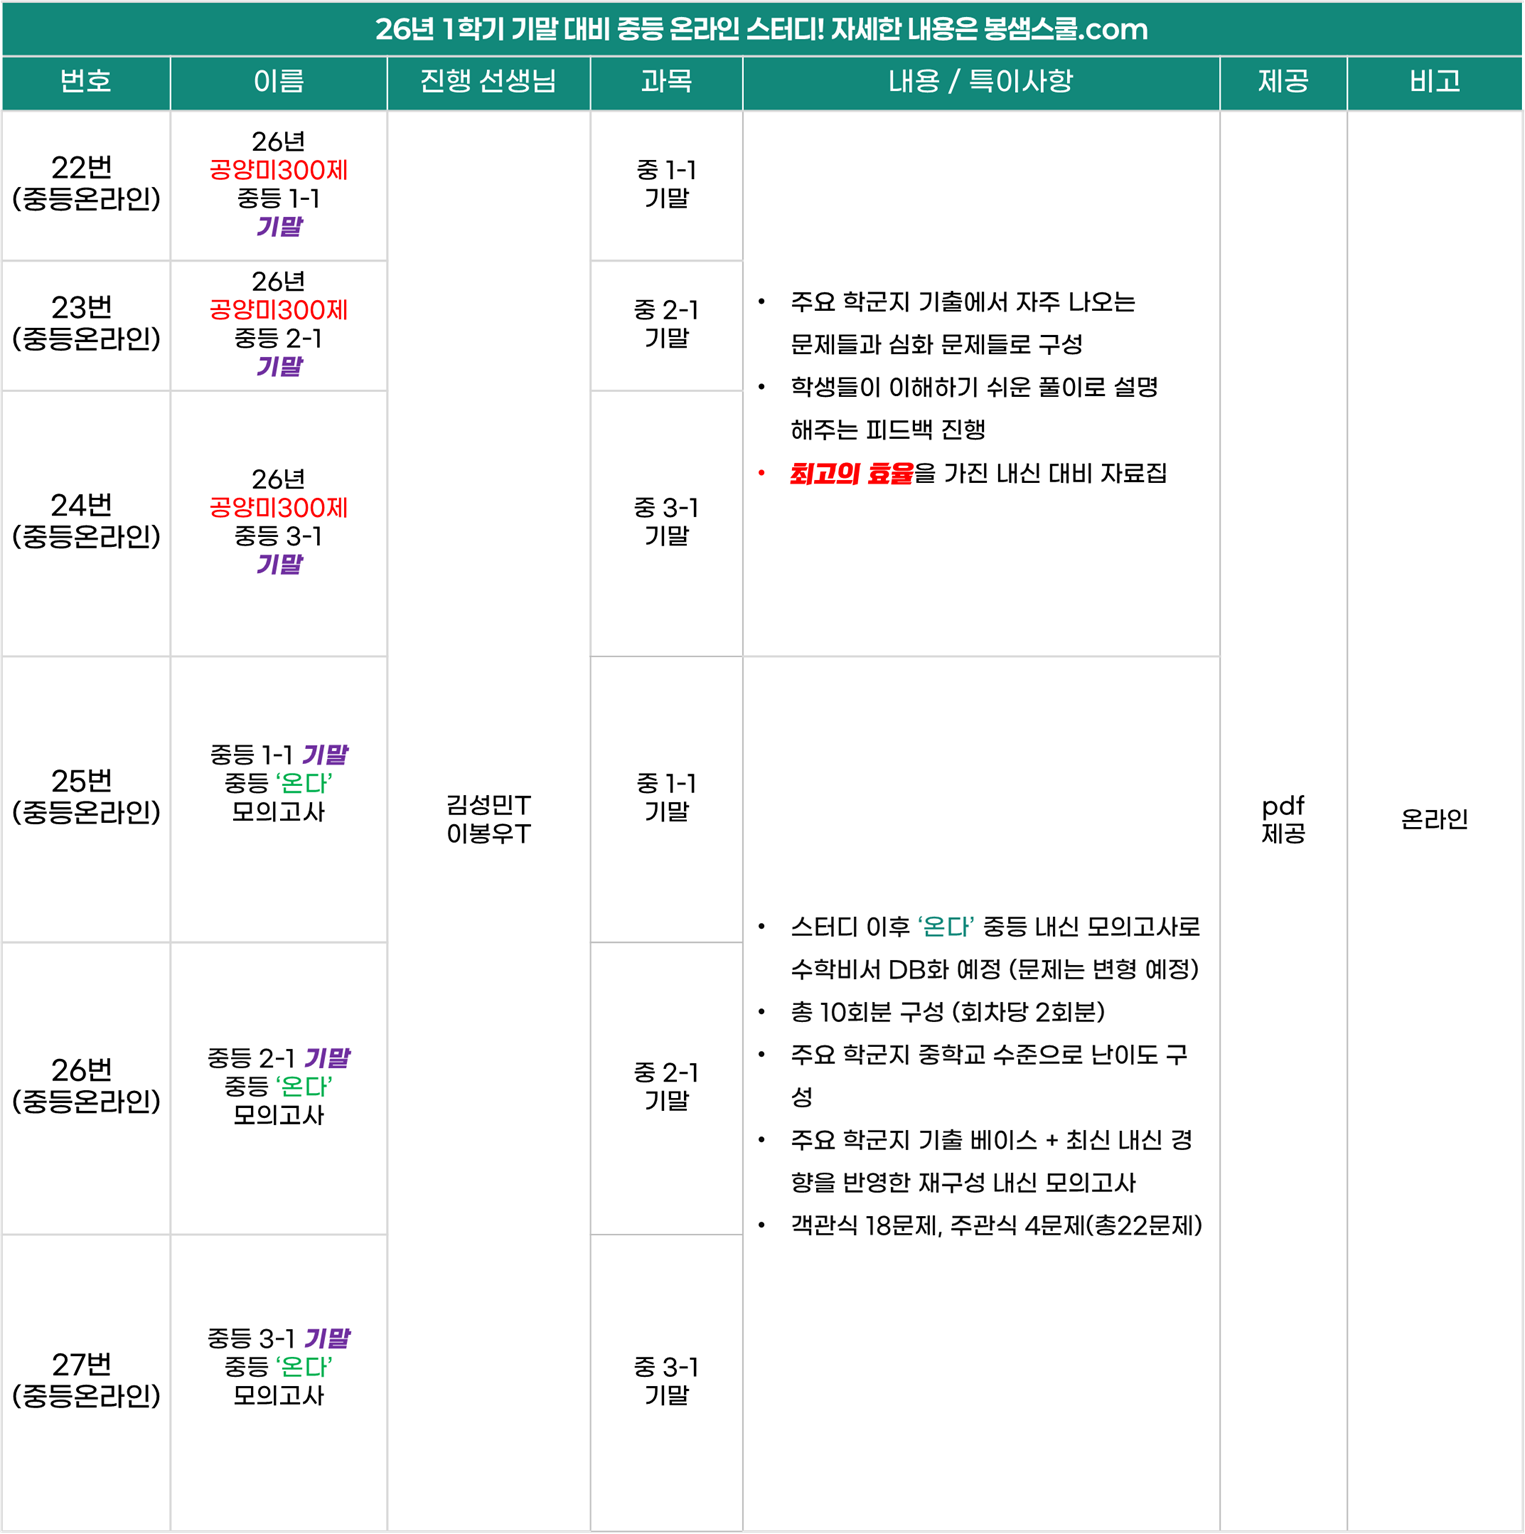The image size is (1525, 1534).
Task: Click the 27번 (중등온라인) cell
Action: click(x=86, y=1383)
